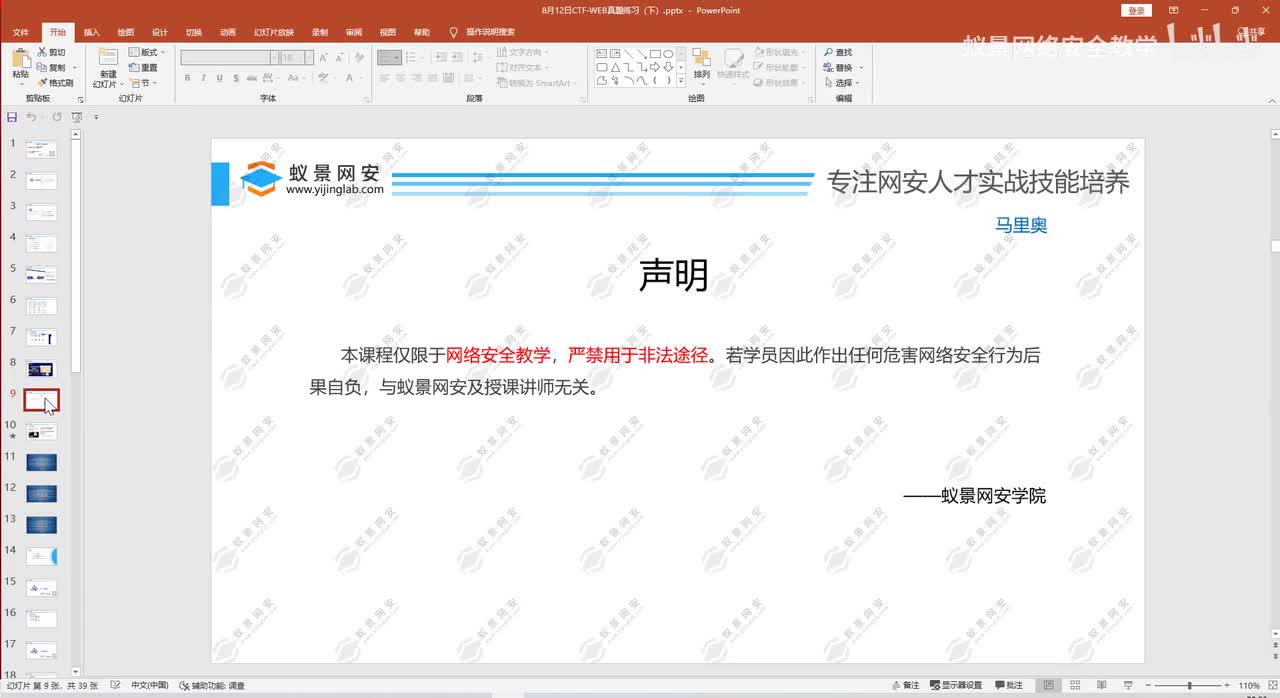Select the oval shape in shapes gallery

pyautogui.click(x=668, y=54)
